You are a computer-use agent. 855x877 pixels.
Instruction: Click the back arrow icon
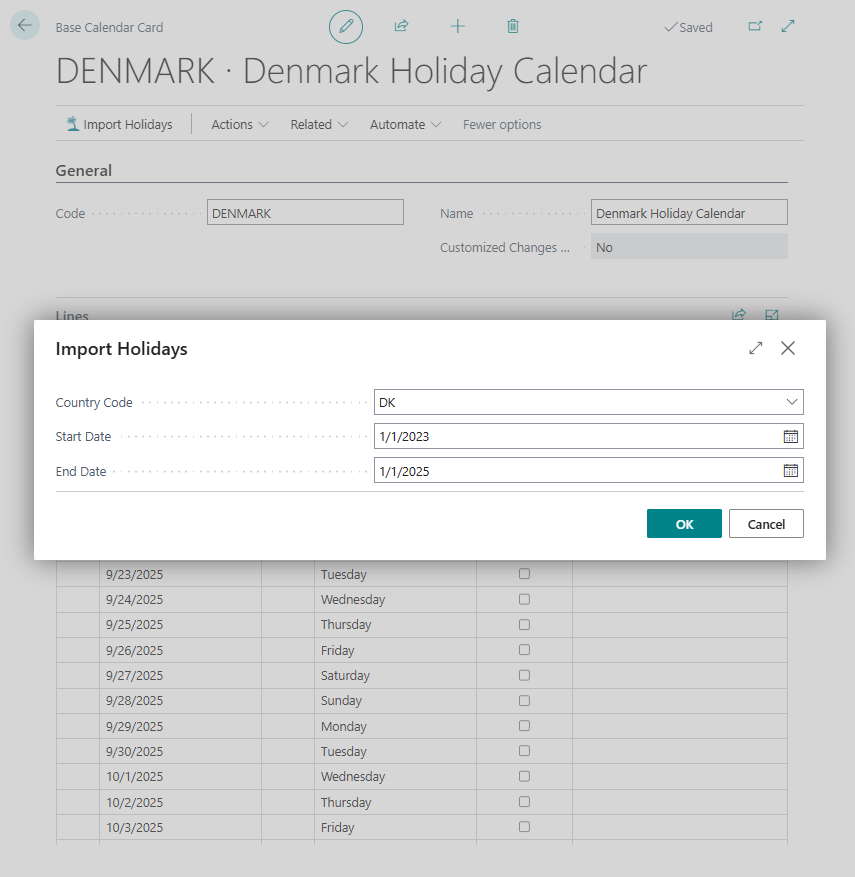click(x=25, y=26)
